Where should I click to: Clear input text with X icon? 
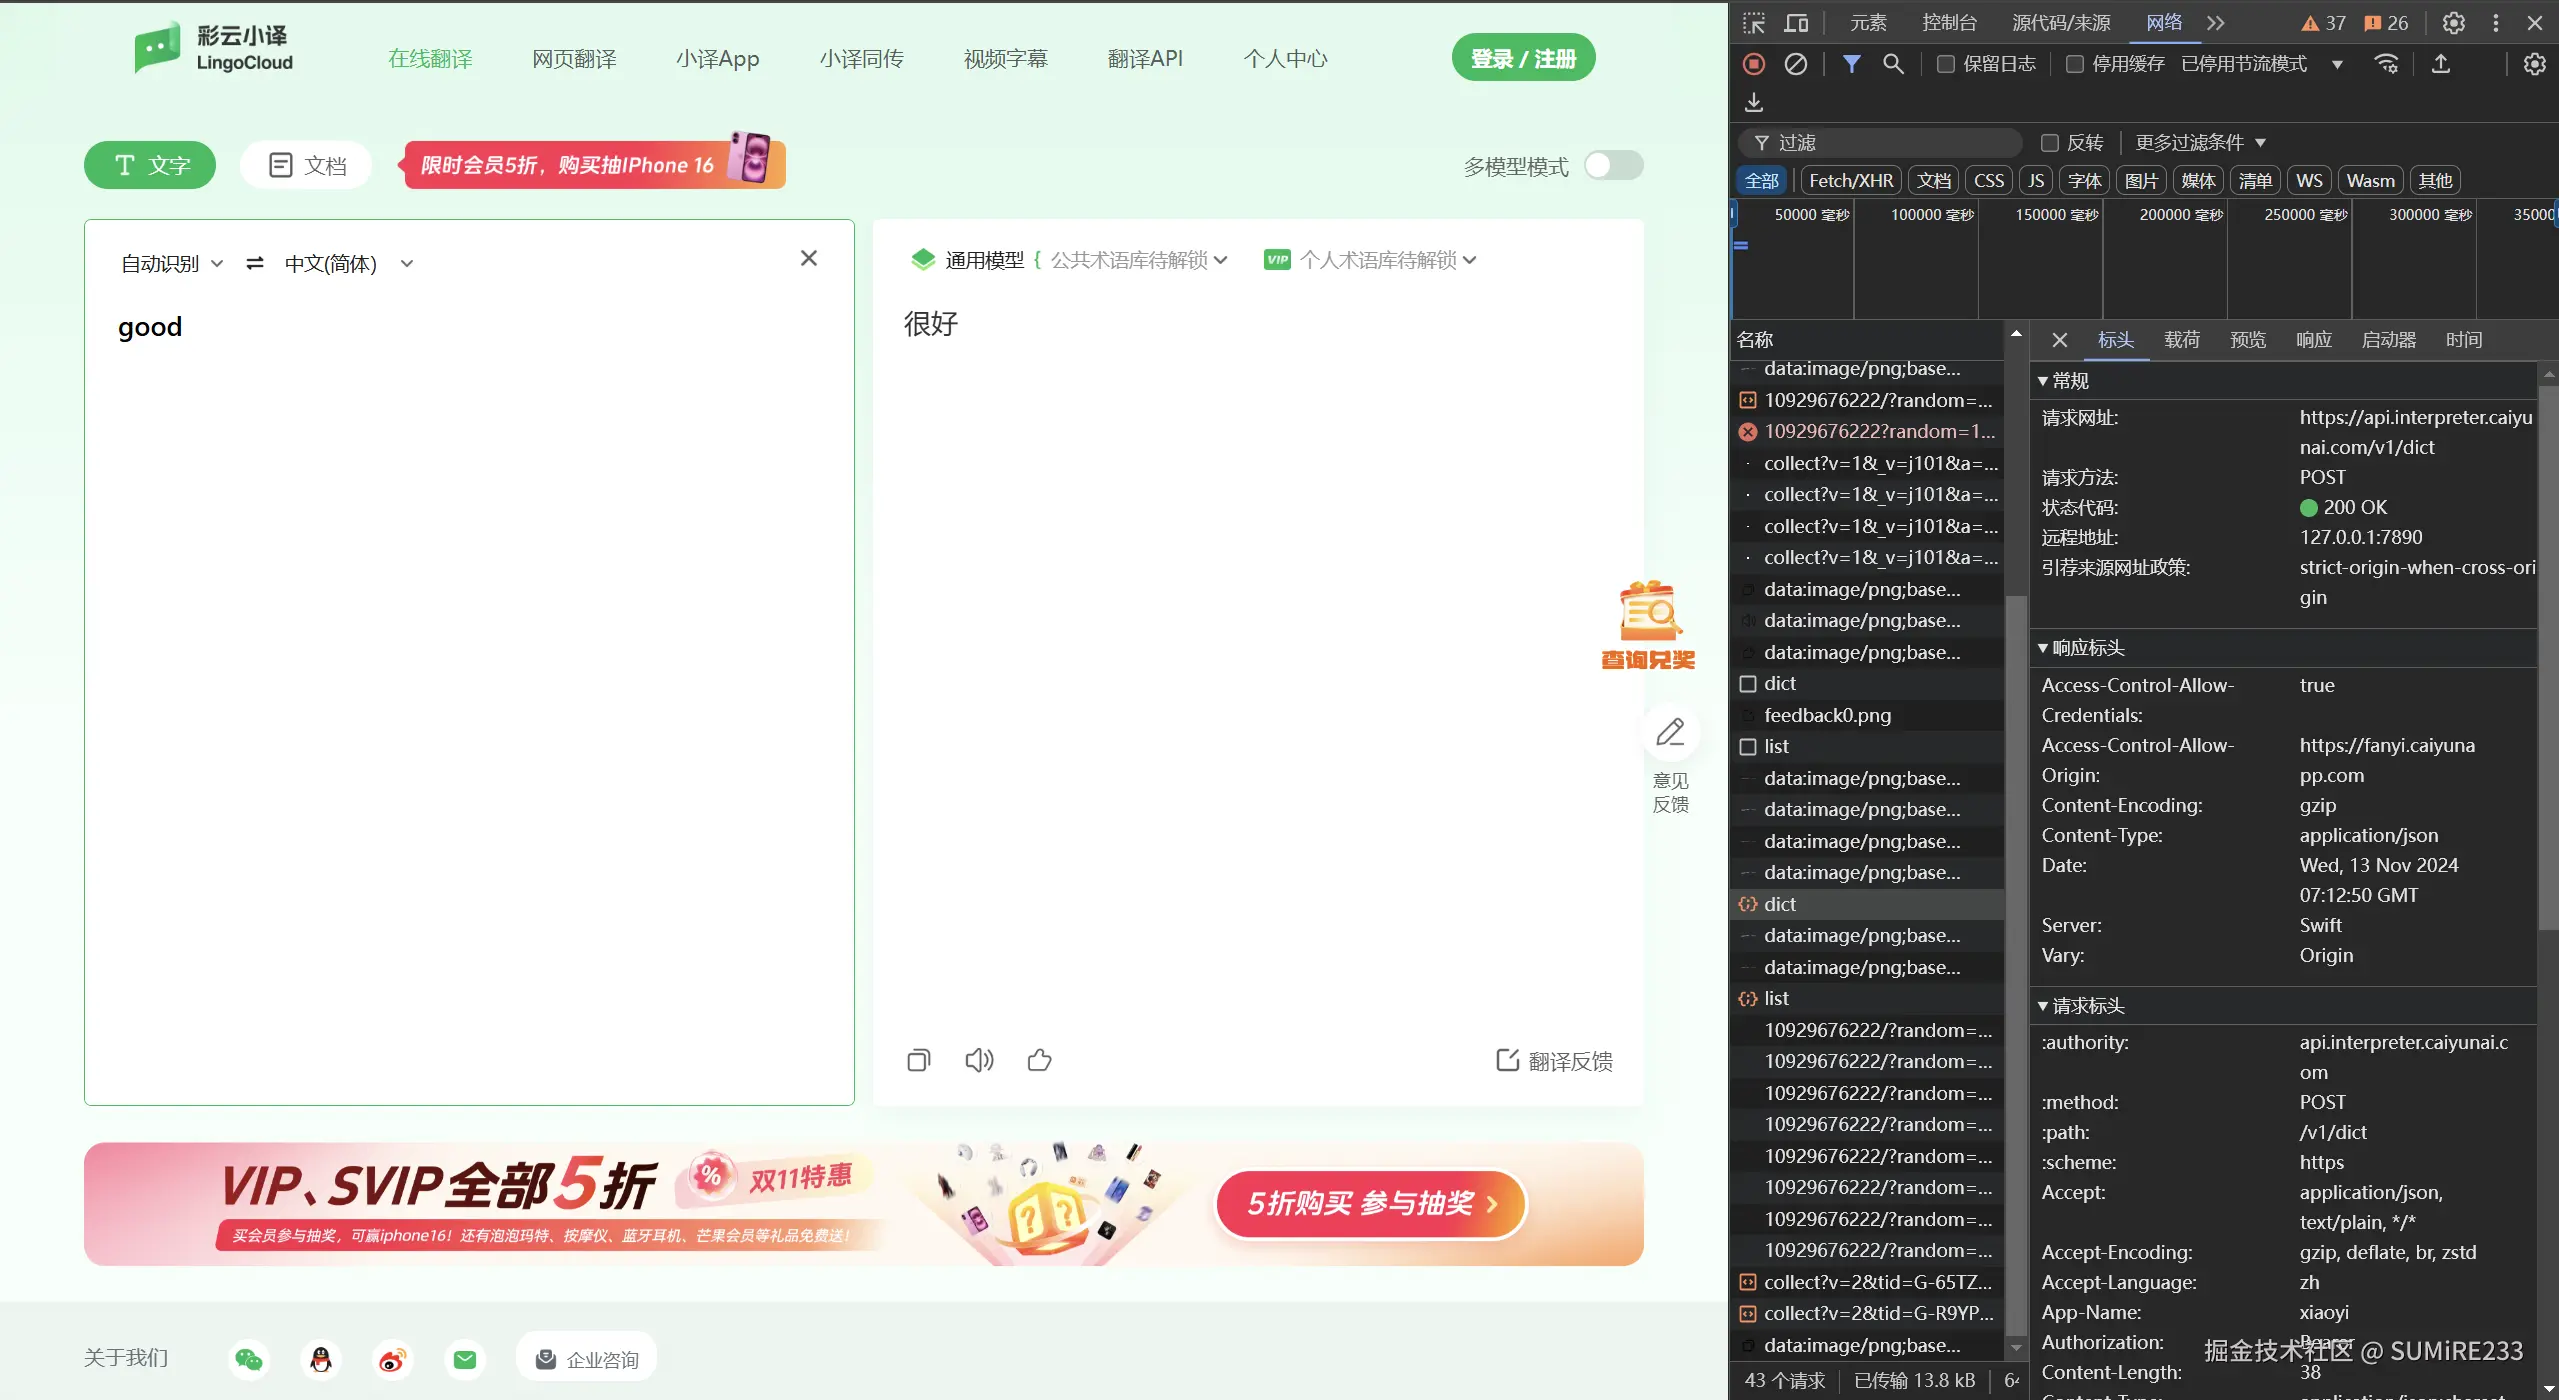[809, 258]
